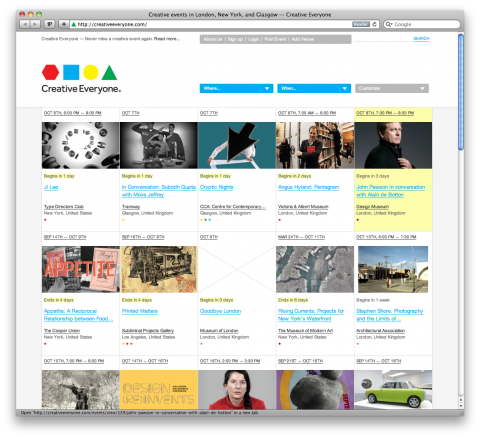The width and height of the screenshot is (480, 438).
Task: Open the bookmarks icon in the toolbar
Action: tap(50, 24)
